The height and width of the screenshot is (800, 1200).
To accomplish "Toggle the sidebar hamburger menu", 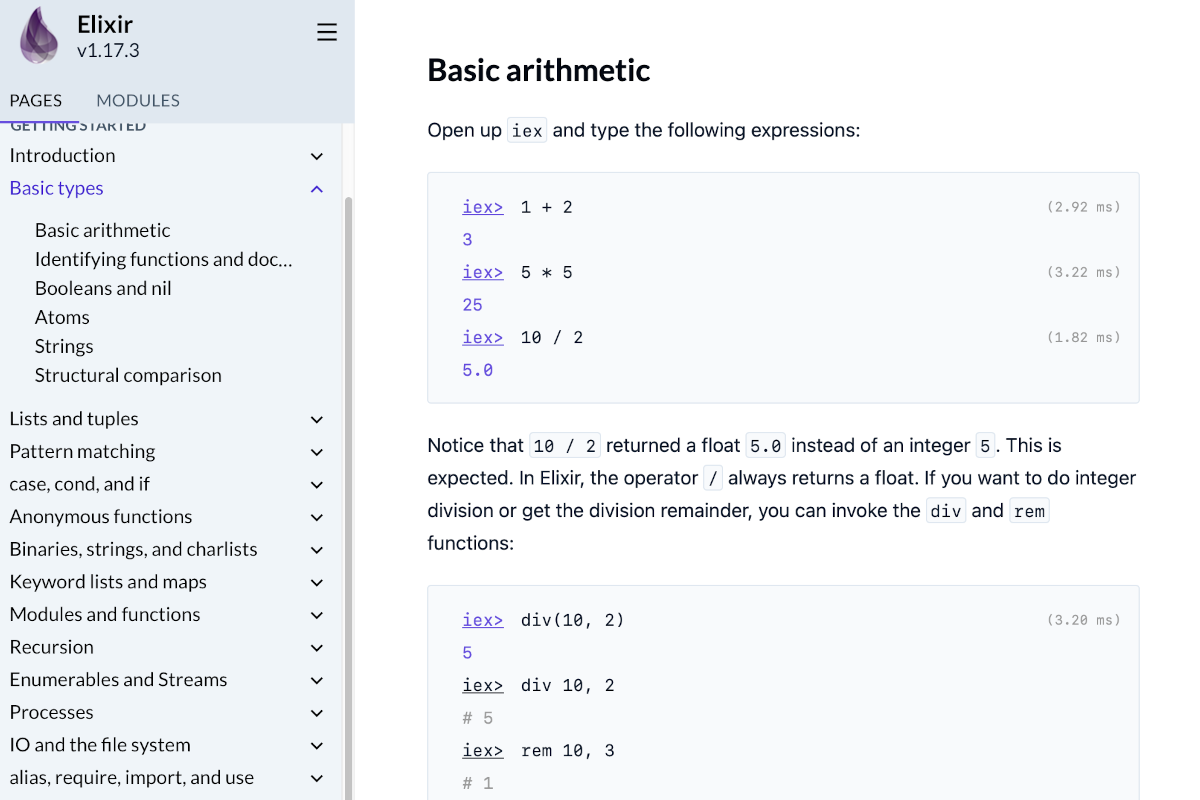I will click(327, 32).
